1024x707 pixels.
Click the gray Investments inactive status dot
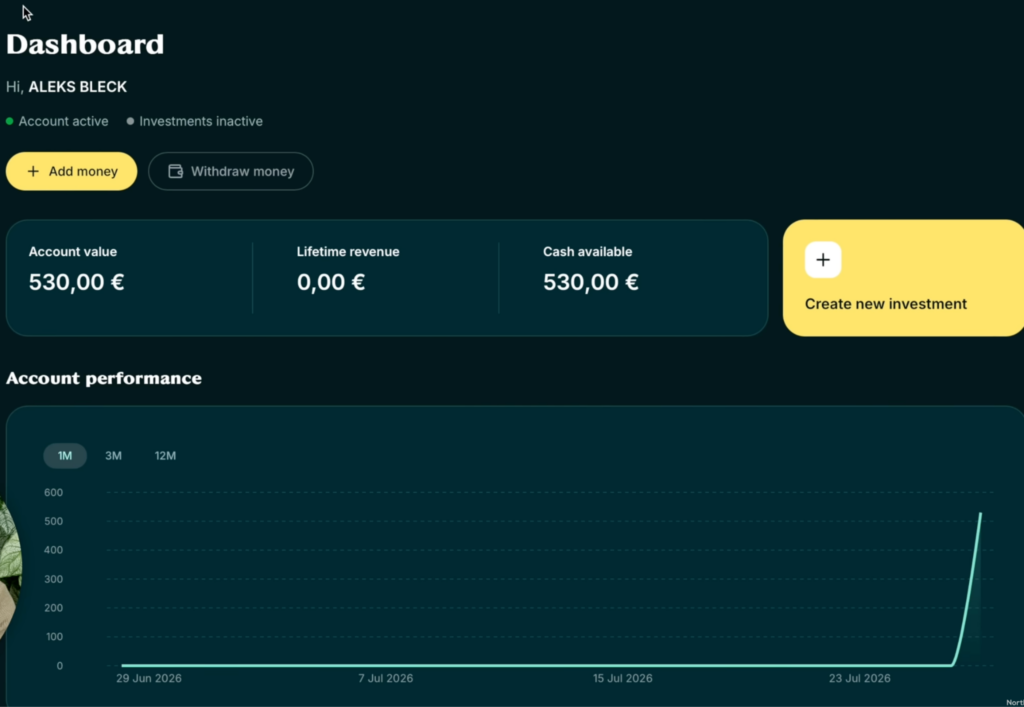tap(130, 121)
